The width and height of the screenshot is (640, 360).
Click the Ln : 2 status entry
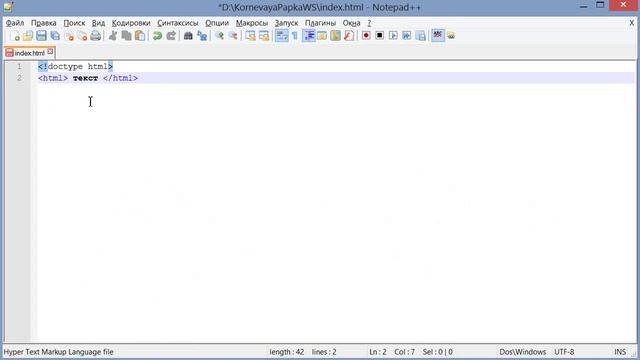(378, 352)
